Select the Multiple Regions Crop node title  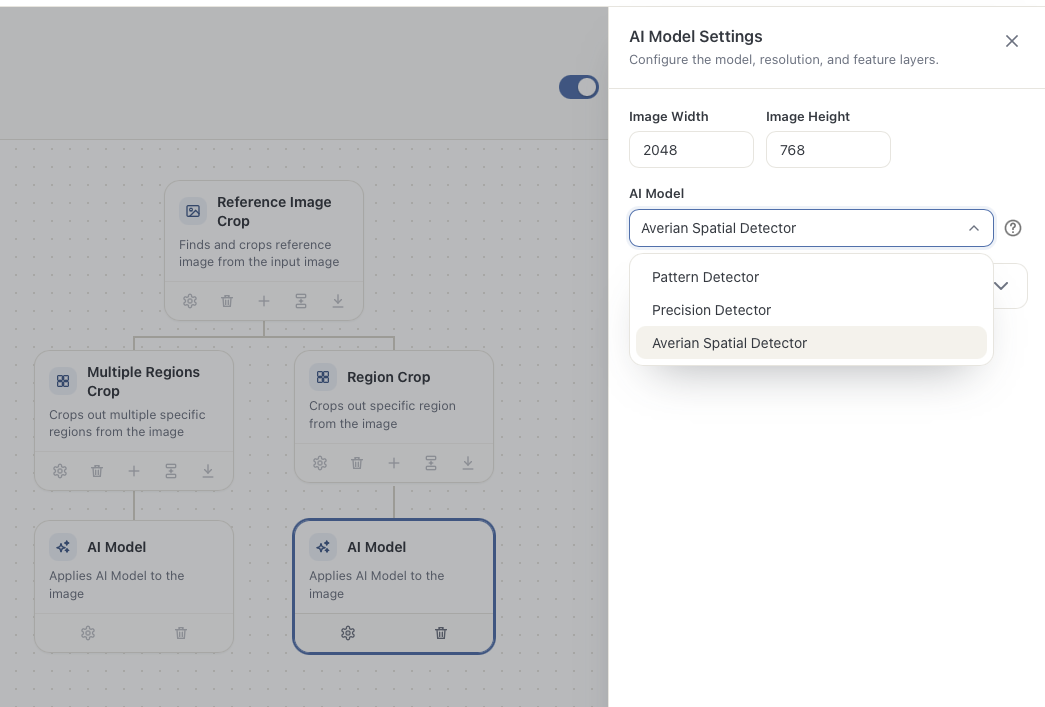tap(143, 381)
